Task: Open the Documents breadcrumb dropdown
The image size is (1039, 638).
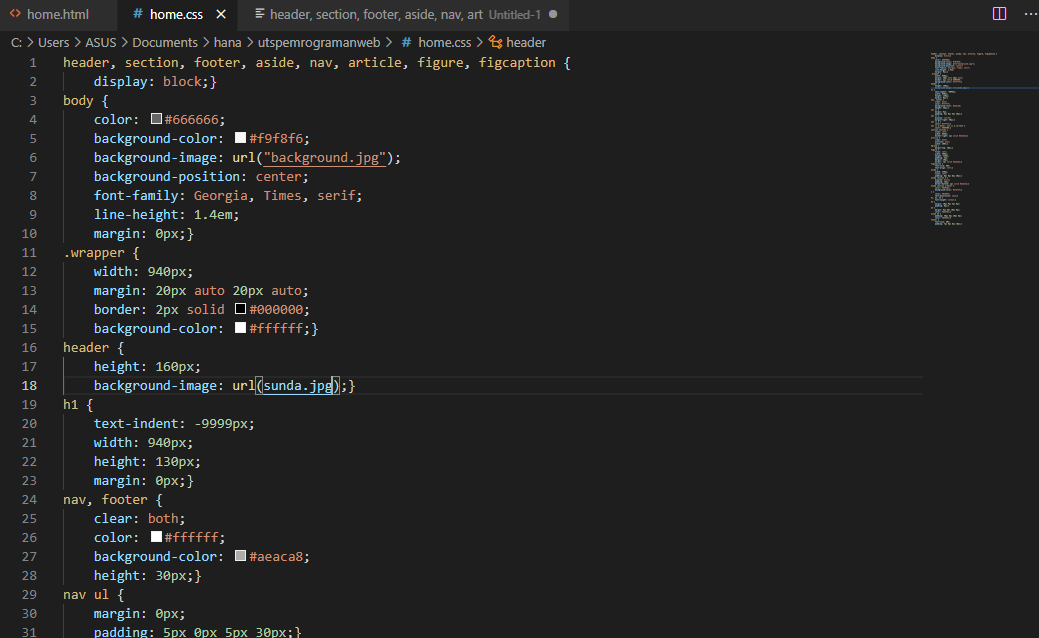Action: [165, 42]
